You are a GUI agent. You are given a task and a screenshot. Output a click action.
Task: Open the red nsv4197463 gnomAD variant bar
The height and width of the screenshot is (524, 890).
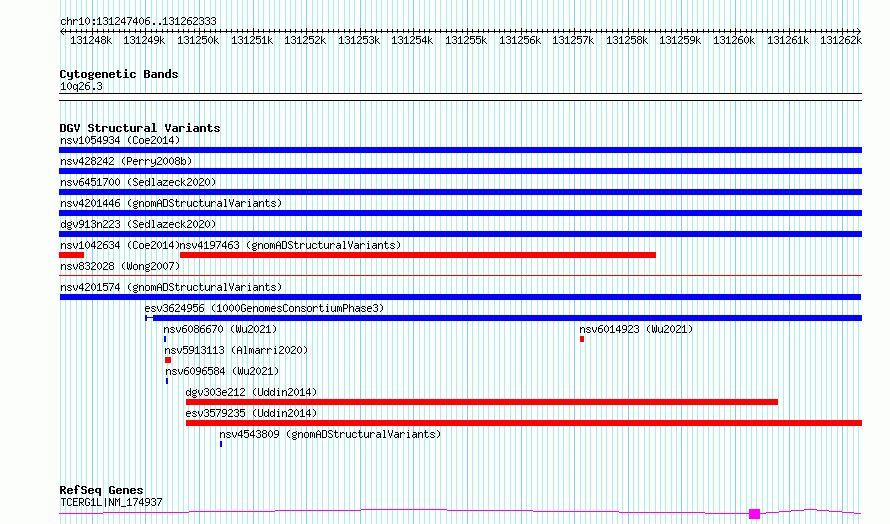pyautogui.click(x=418, y=255)
